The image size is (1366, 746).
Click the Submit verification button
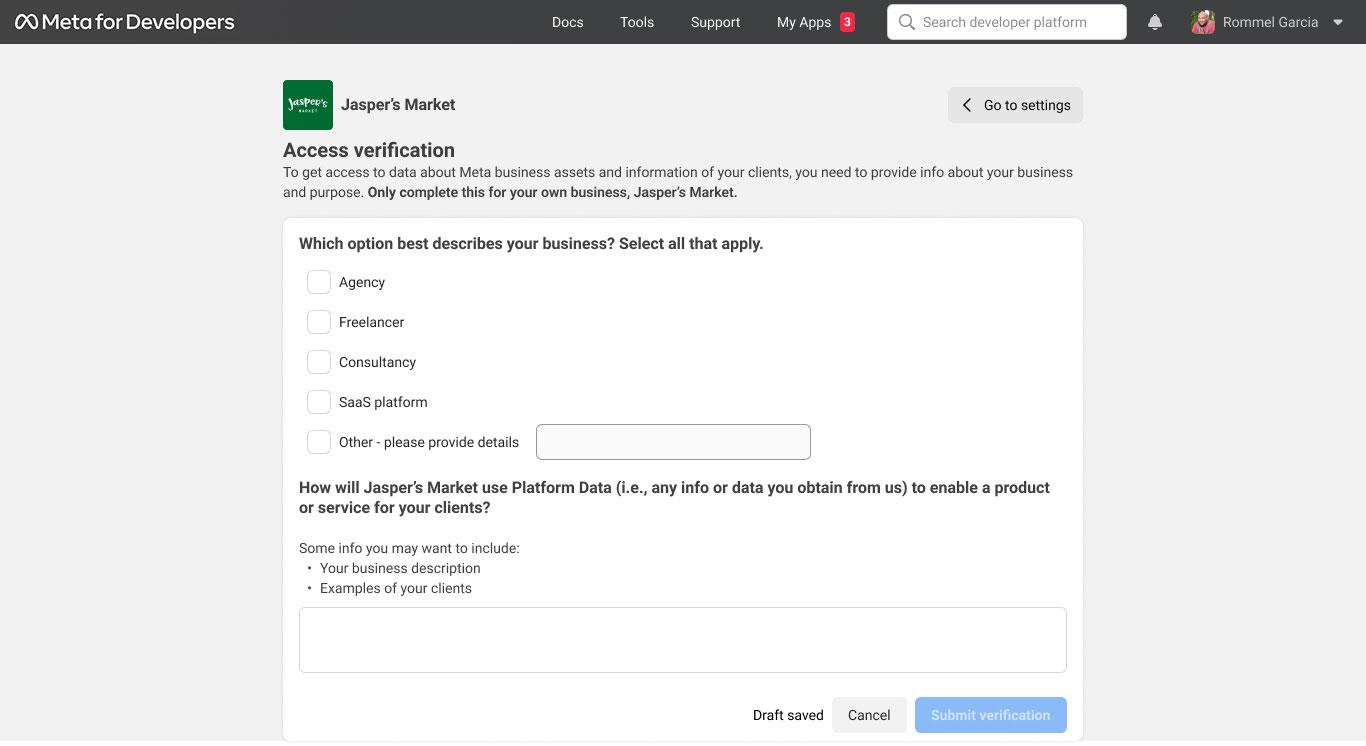[x=991, y=715]
